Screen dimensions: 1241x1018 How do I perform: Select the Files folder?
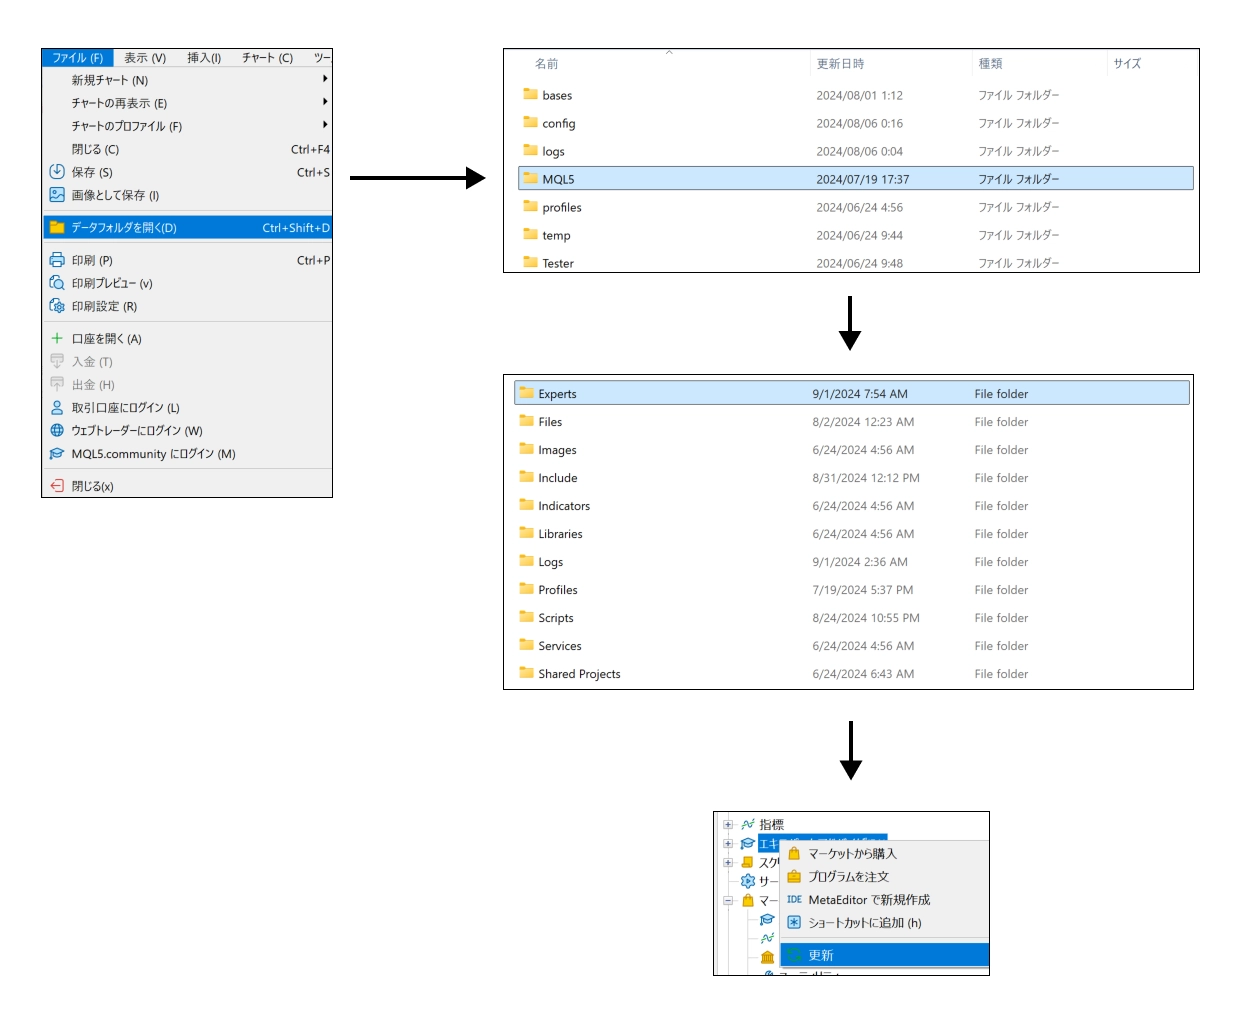(852, 422)
